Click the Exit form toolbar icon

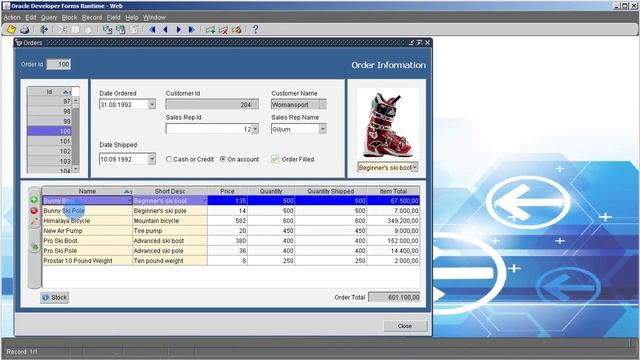44,29
